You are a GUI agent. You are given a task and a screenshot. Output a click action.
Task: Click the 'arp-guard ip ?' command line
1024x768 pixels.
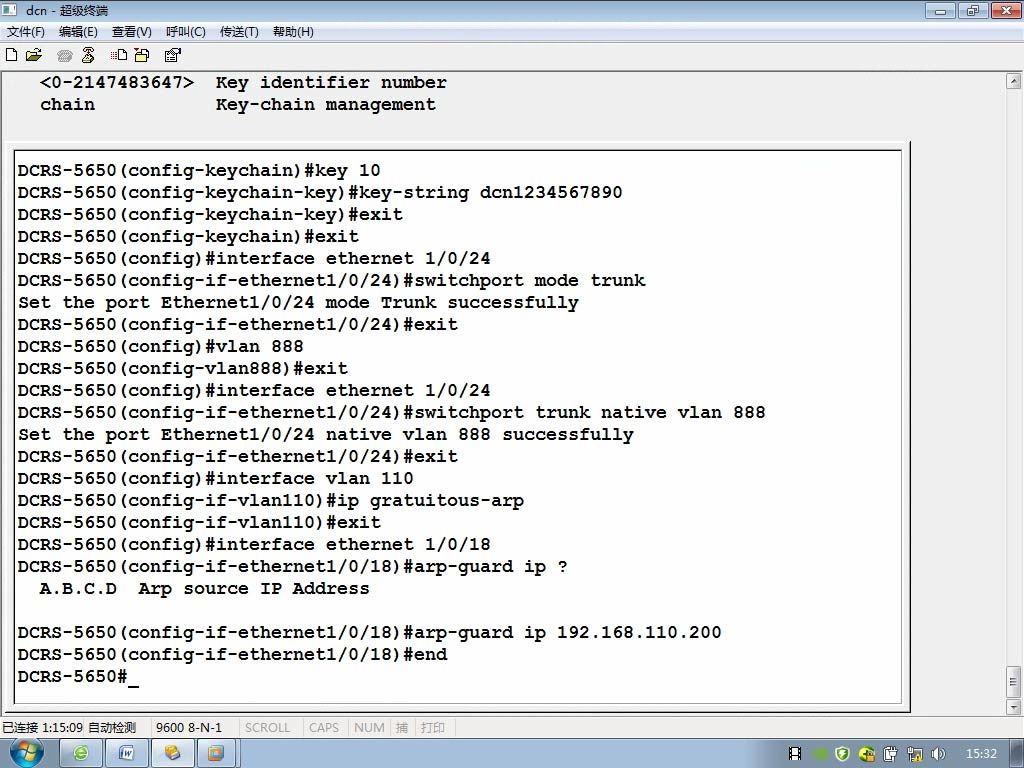[293, 567]
